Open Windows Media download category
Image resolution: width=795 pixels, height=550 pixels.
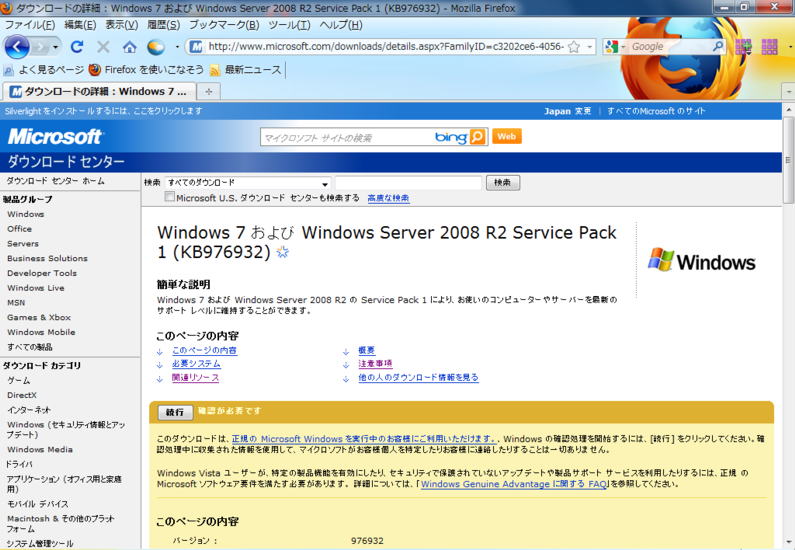tap(40, 449)
